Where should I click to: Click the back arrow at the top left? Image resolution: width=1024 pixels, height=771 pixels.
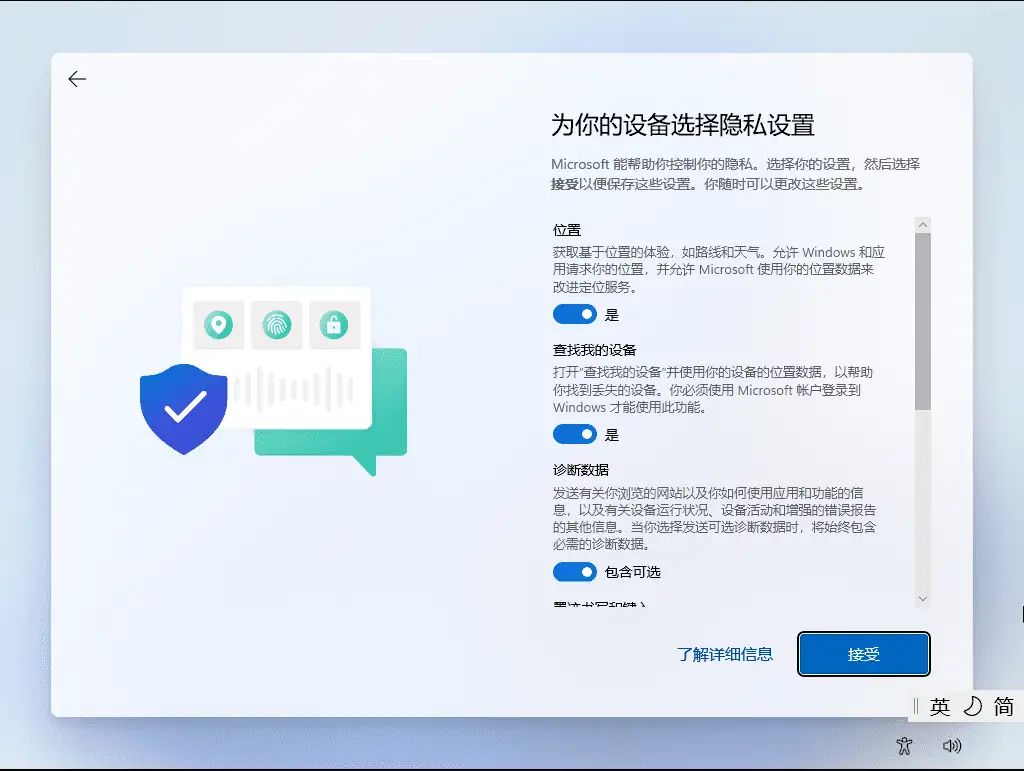(x=77, y=78)
